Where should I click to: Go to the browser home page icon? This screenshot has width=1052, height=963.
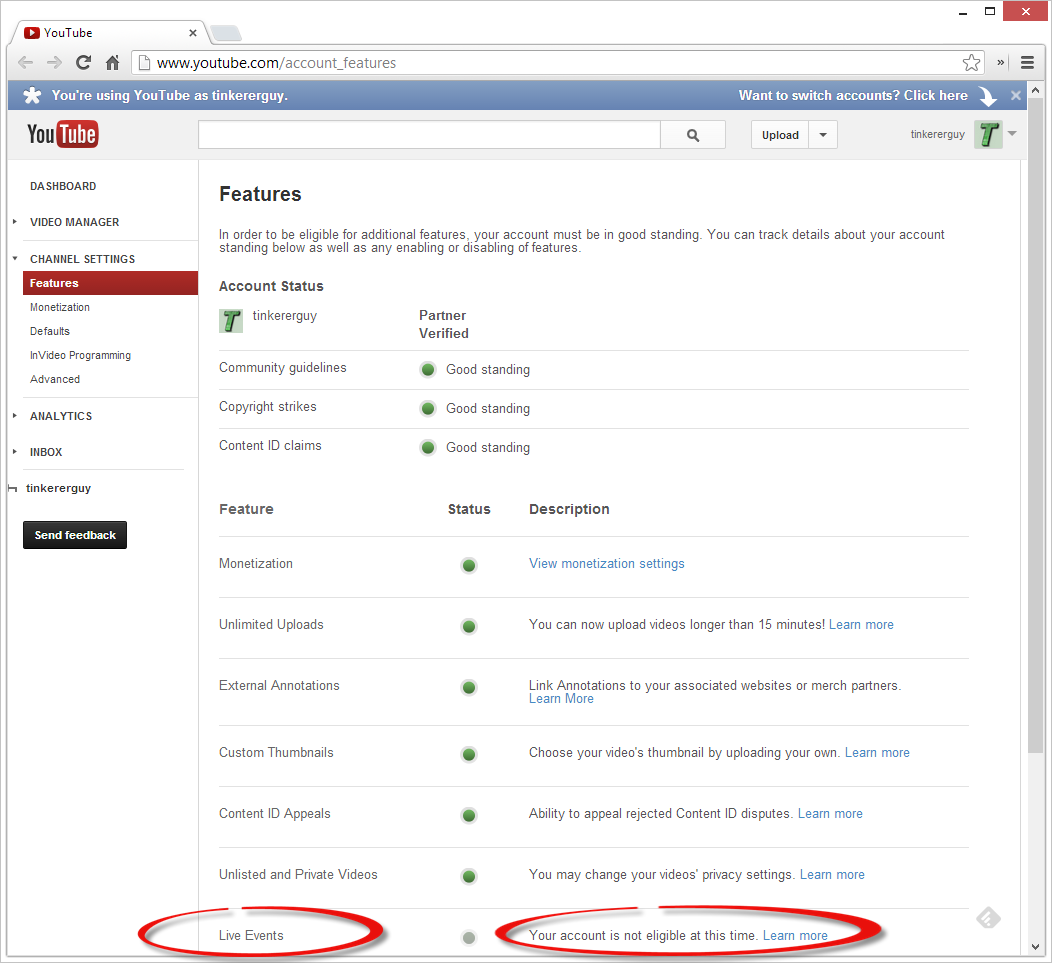[x=112, y=63]
